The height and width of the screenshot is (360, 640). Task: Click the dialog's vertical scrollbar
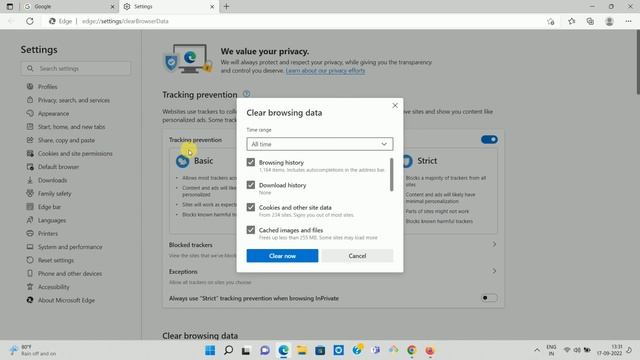391,175
